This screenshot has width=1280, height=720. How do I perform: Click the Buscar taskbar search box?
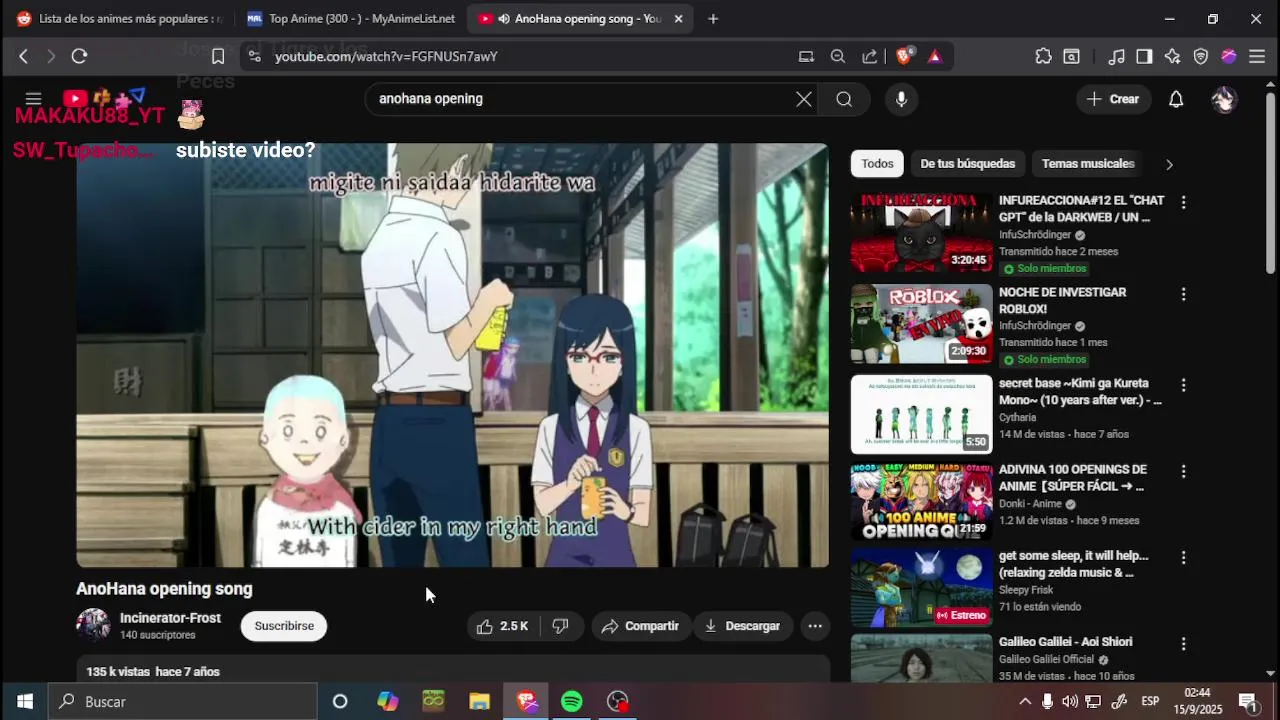click(183, 702)
